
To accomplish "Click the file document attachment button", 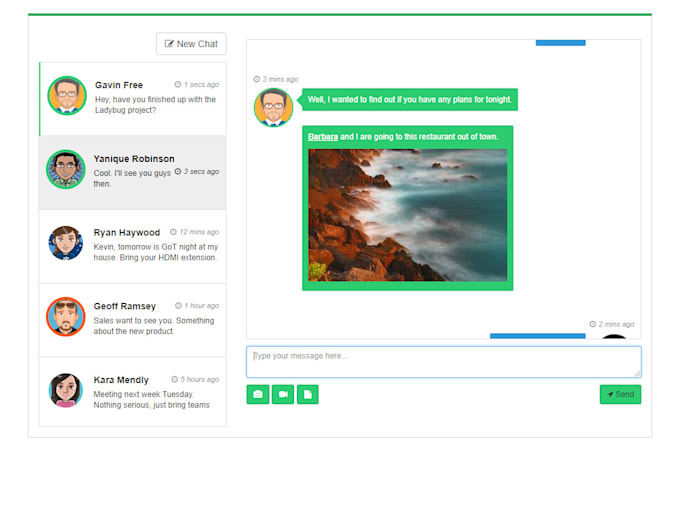I will (308, 394).
